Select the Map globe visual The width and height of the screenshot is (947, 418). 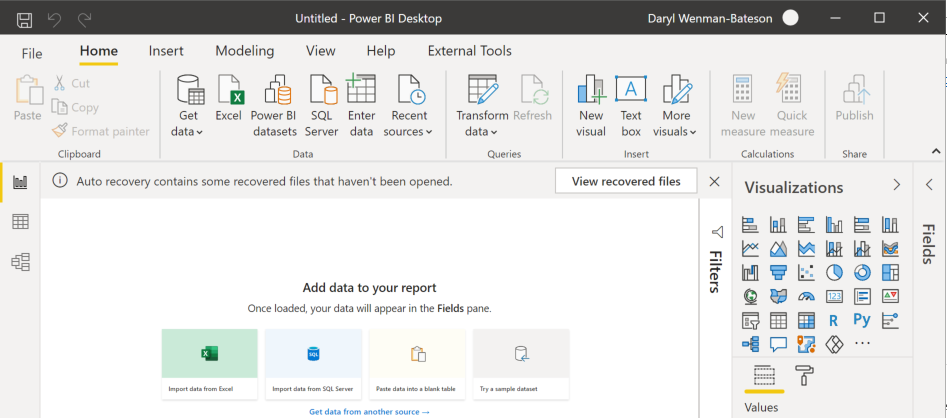tap(750, 297)
